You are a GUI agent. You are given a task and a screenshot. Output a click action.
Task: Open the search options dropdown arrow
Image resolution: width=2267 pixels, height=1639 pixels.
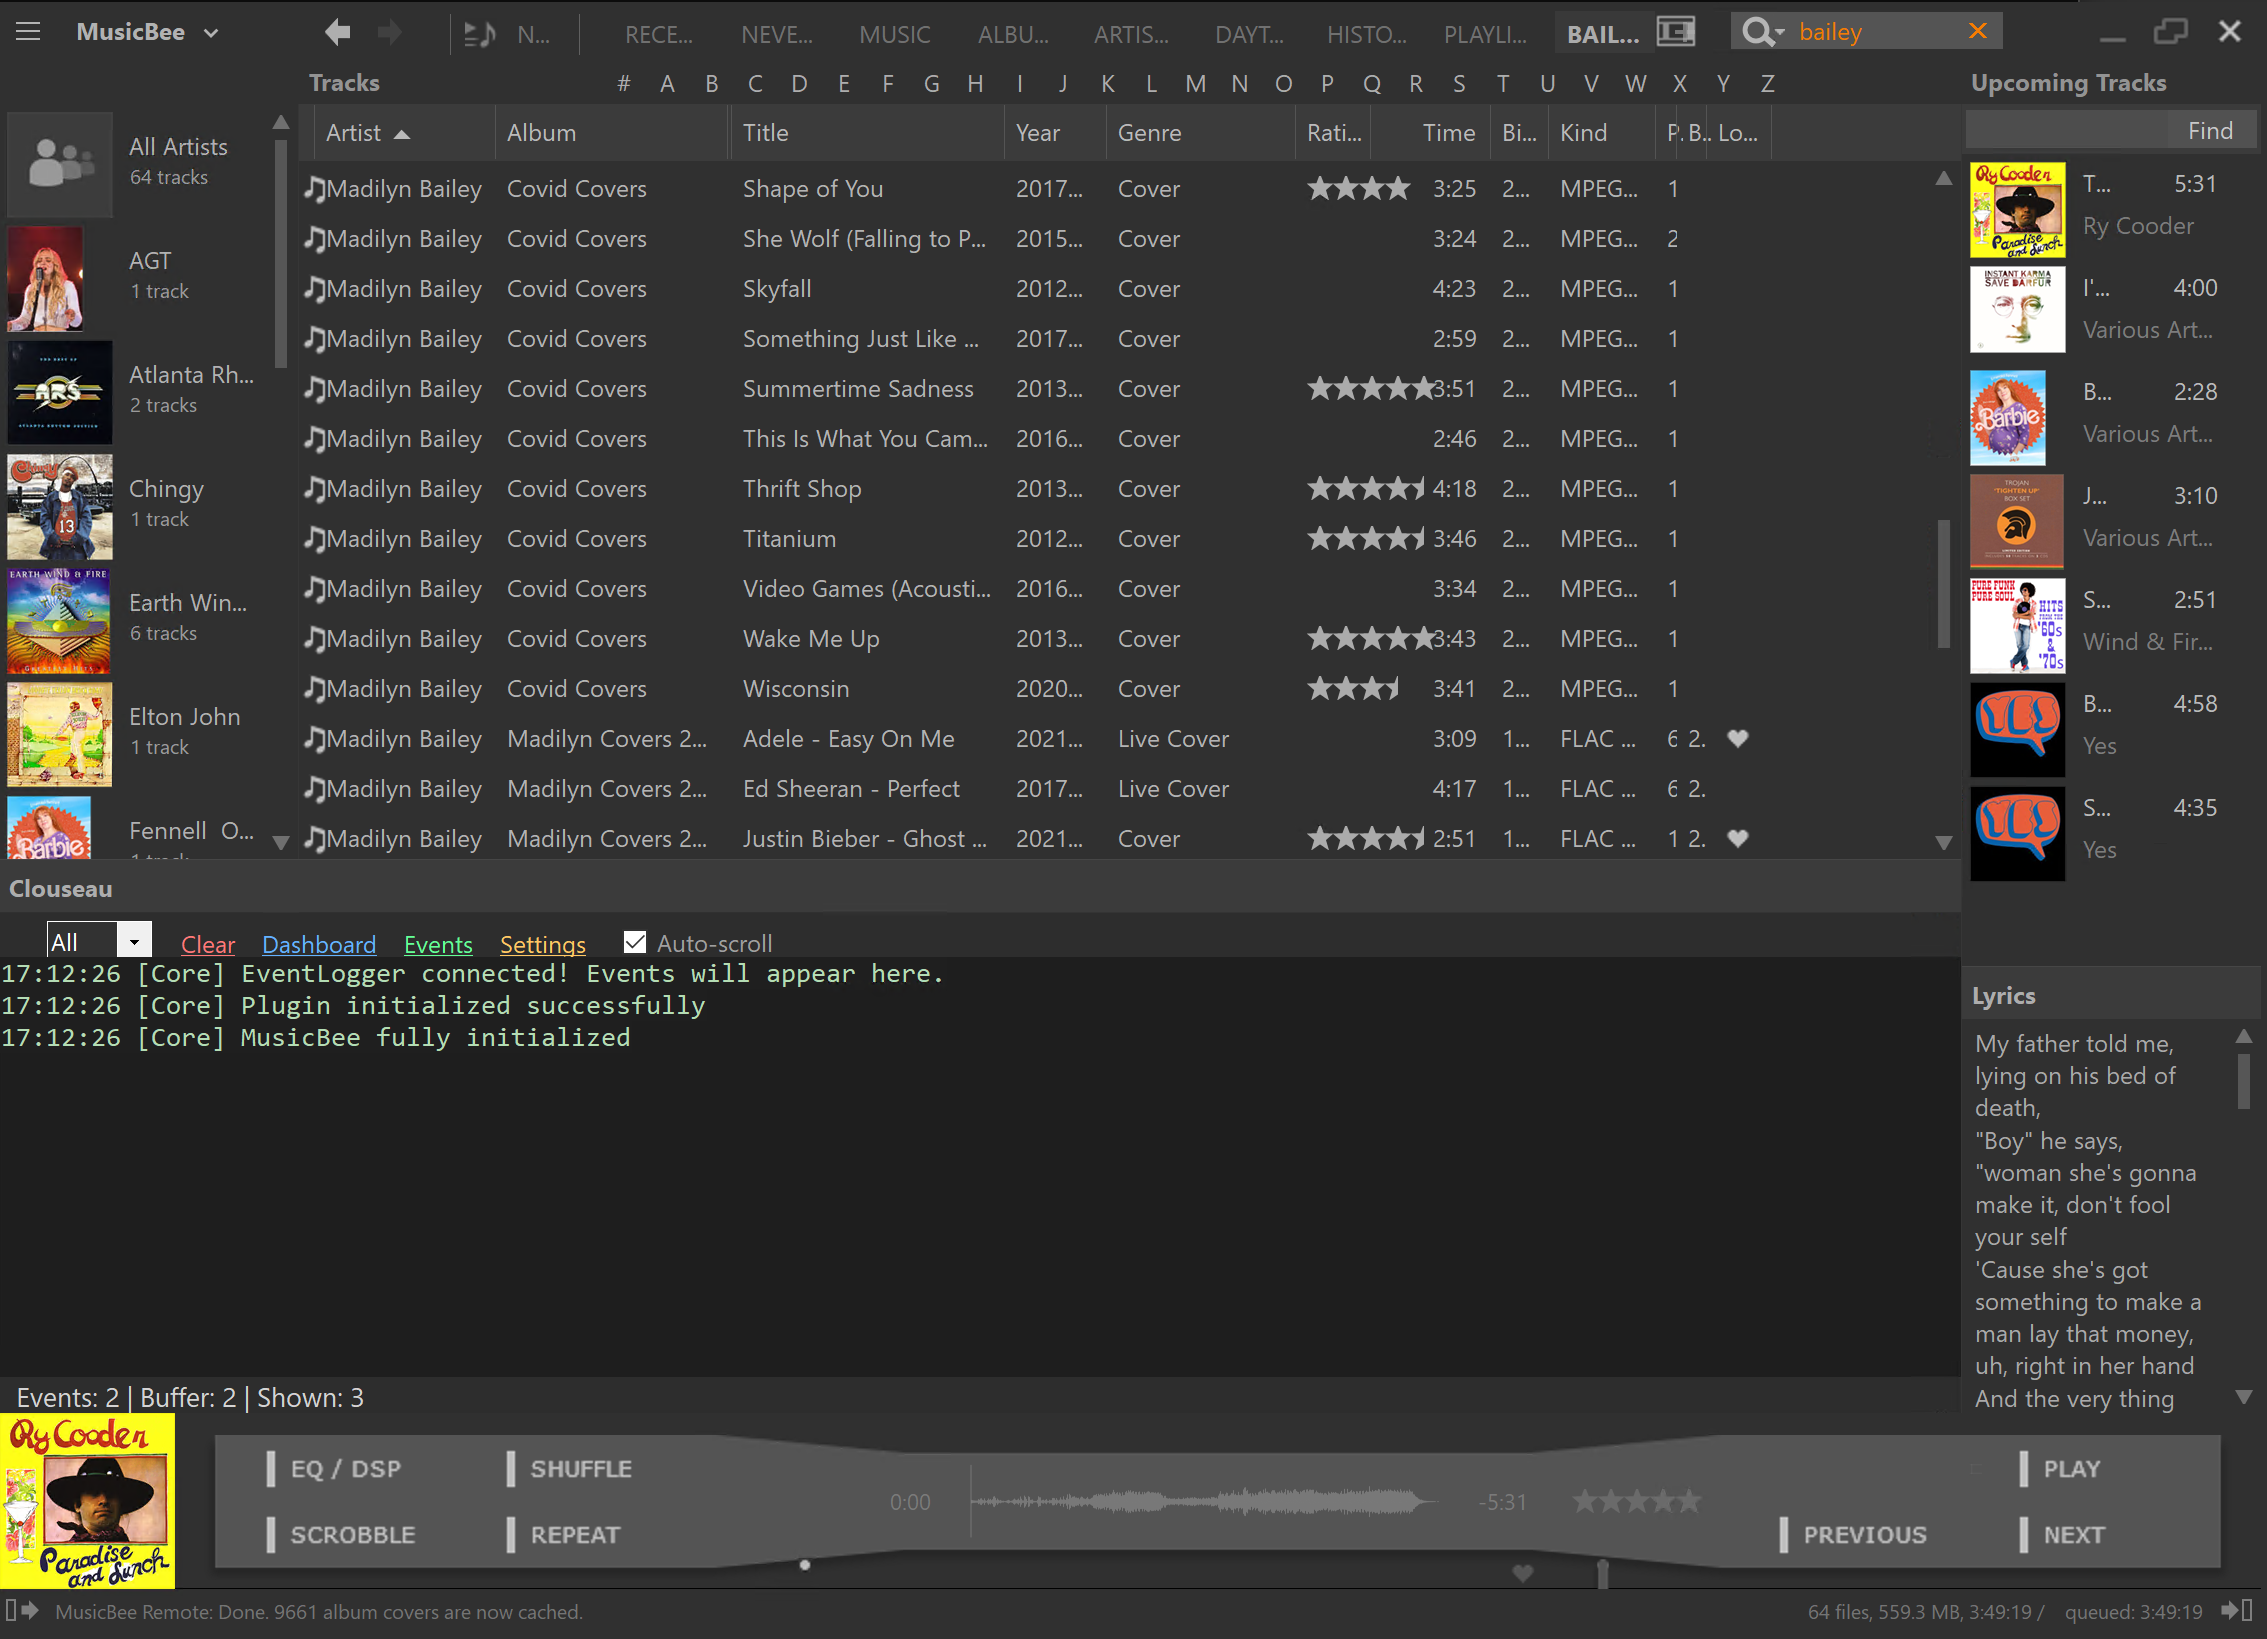click(x=1782, y=31)
